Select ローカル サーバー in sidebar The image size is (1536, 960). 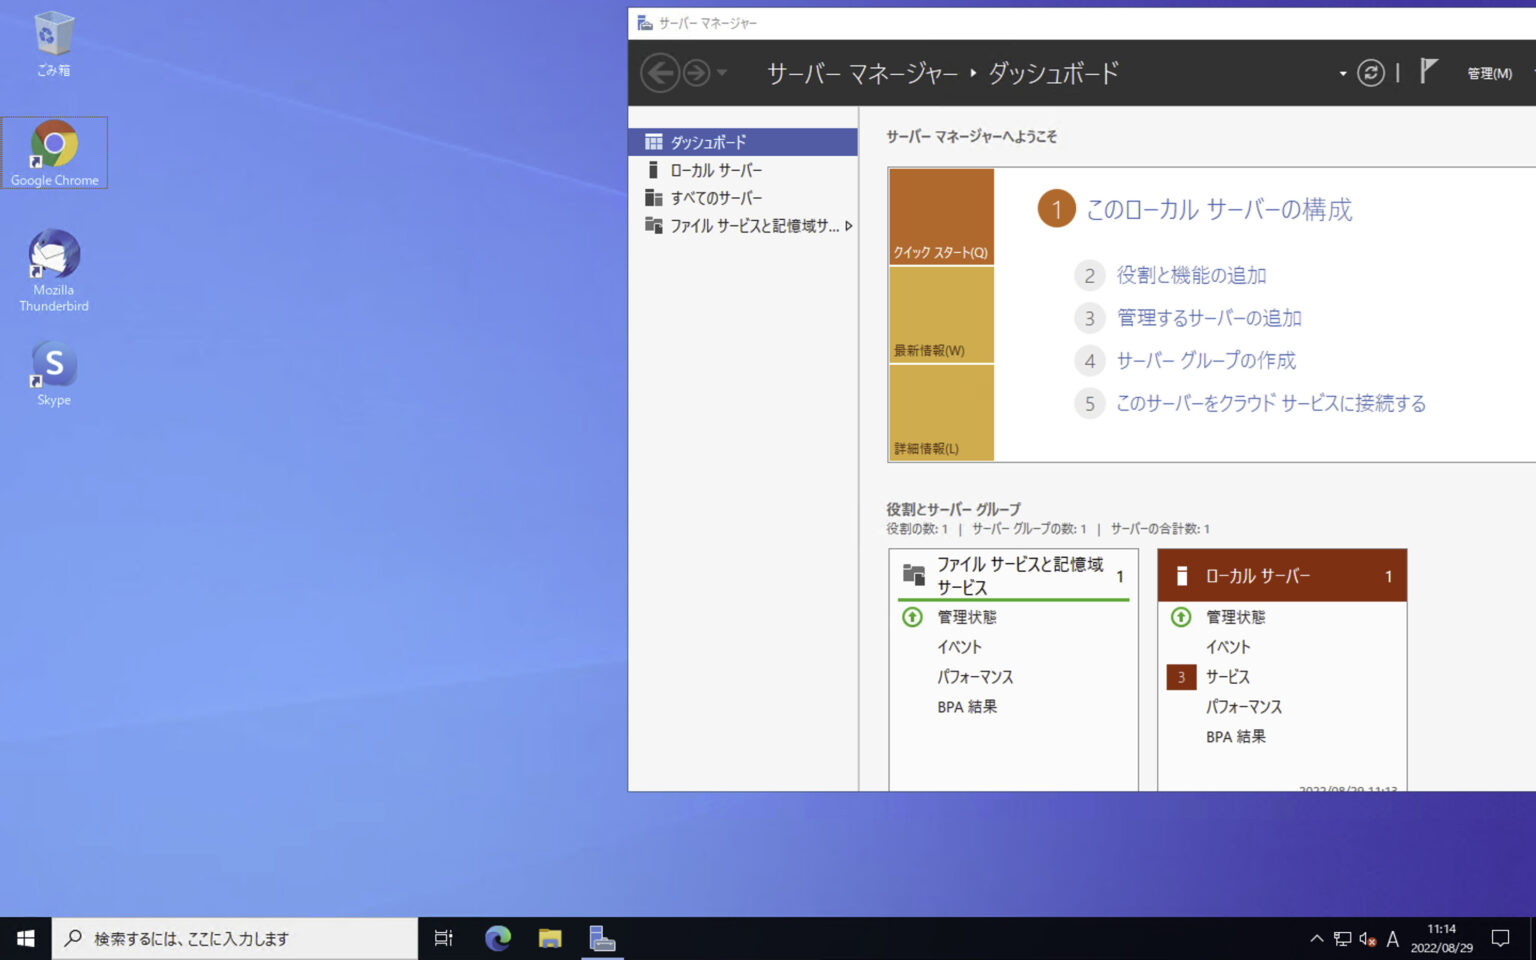743,170
